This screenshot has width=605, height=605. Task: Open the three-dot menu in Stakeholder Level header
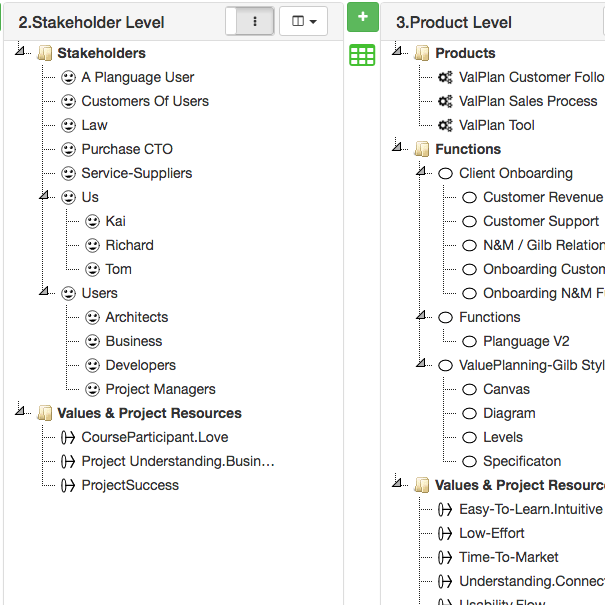point(255,21)
